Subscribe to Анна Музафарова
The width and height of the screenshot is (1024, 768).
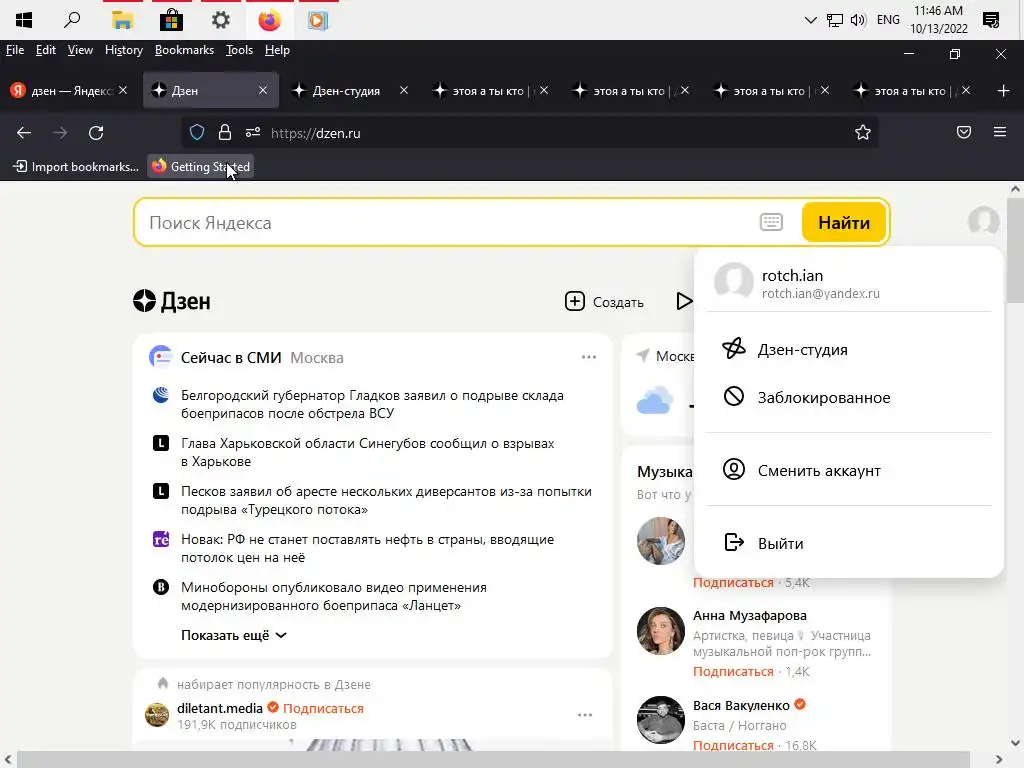coord(733,671)
